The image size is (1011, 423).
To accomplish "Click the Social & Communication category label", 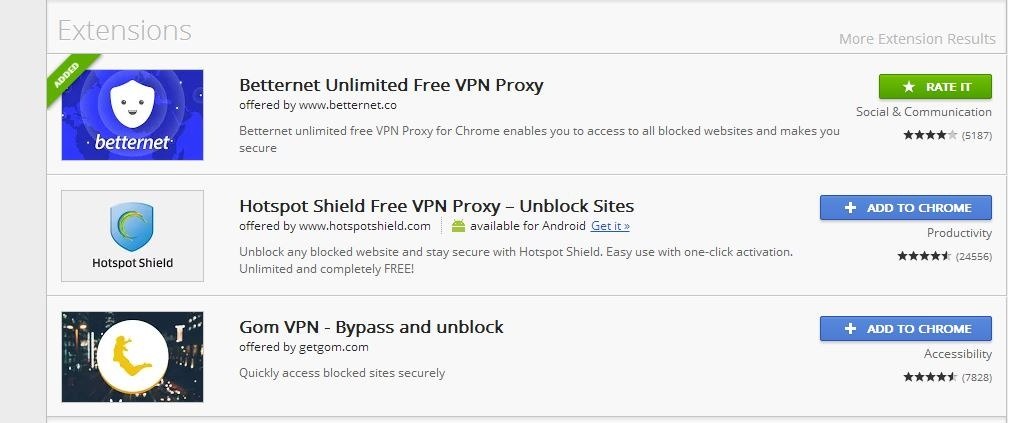I will click(x=923, y=112).
